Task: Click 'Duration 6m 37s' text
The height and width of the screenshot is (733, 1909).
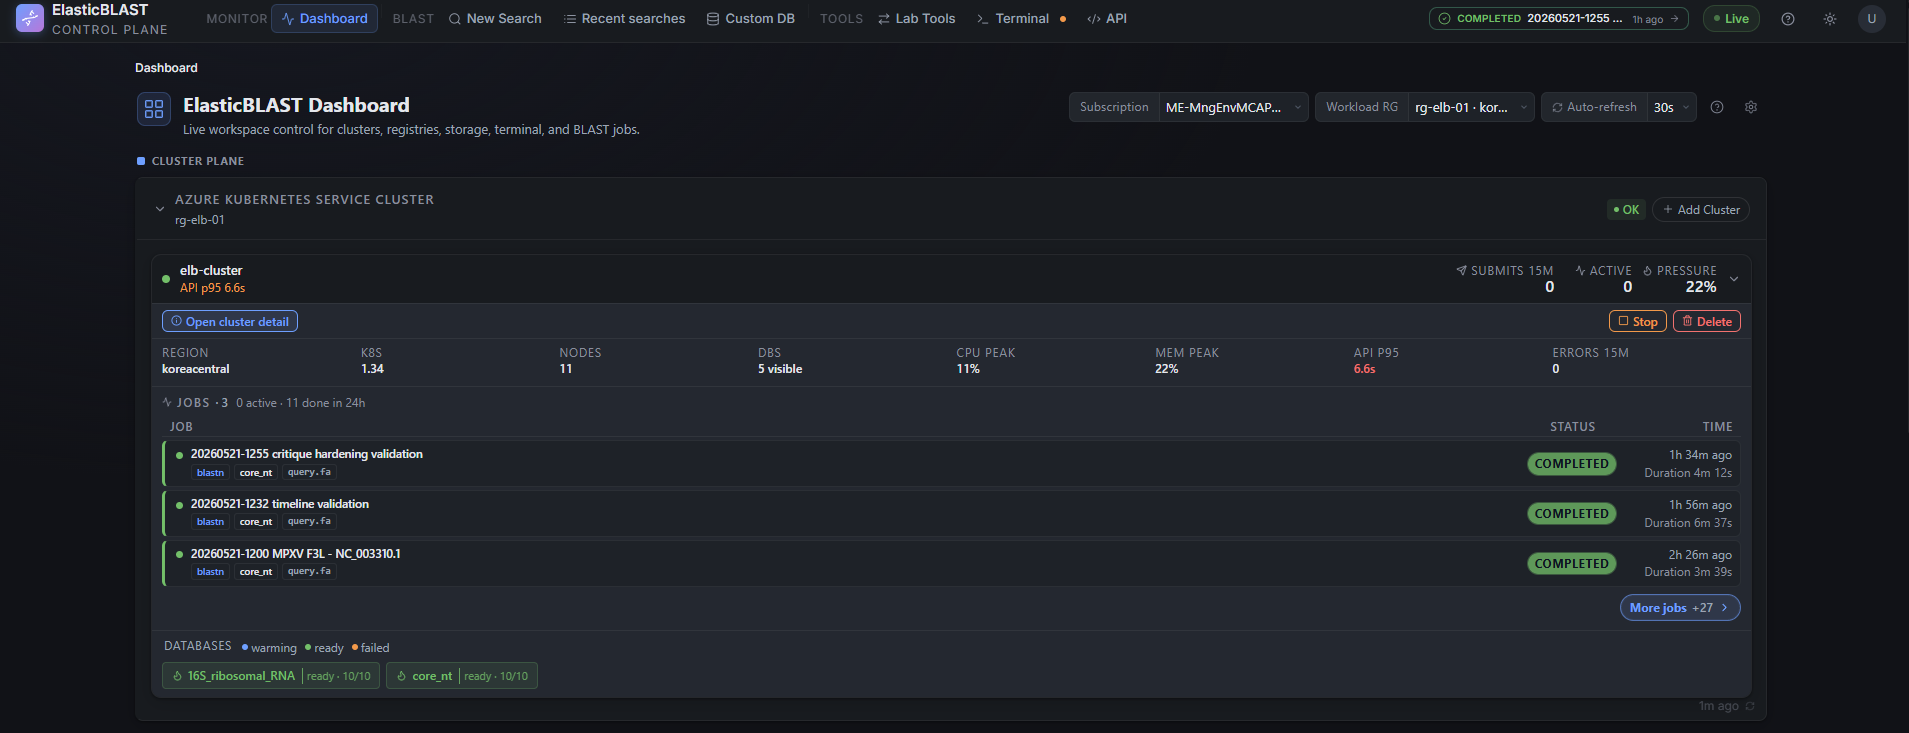Action: [x=1688, y=523]
